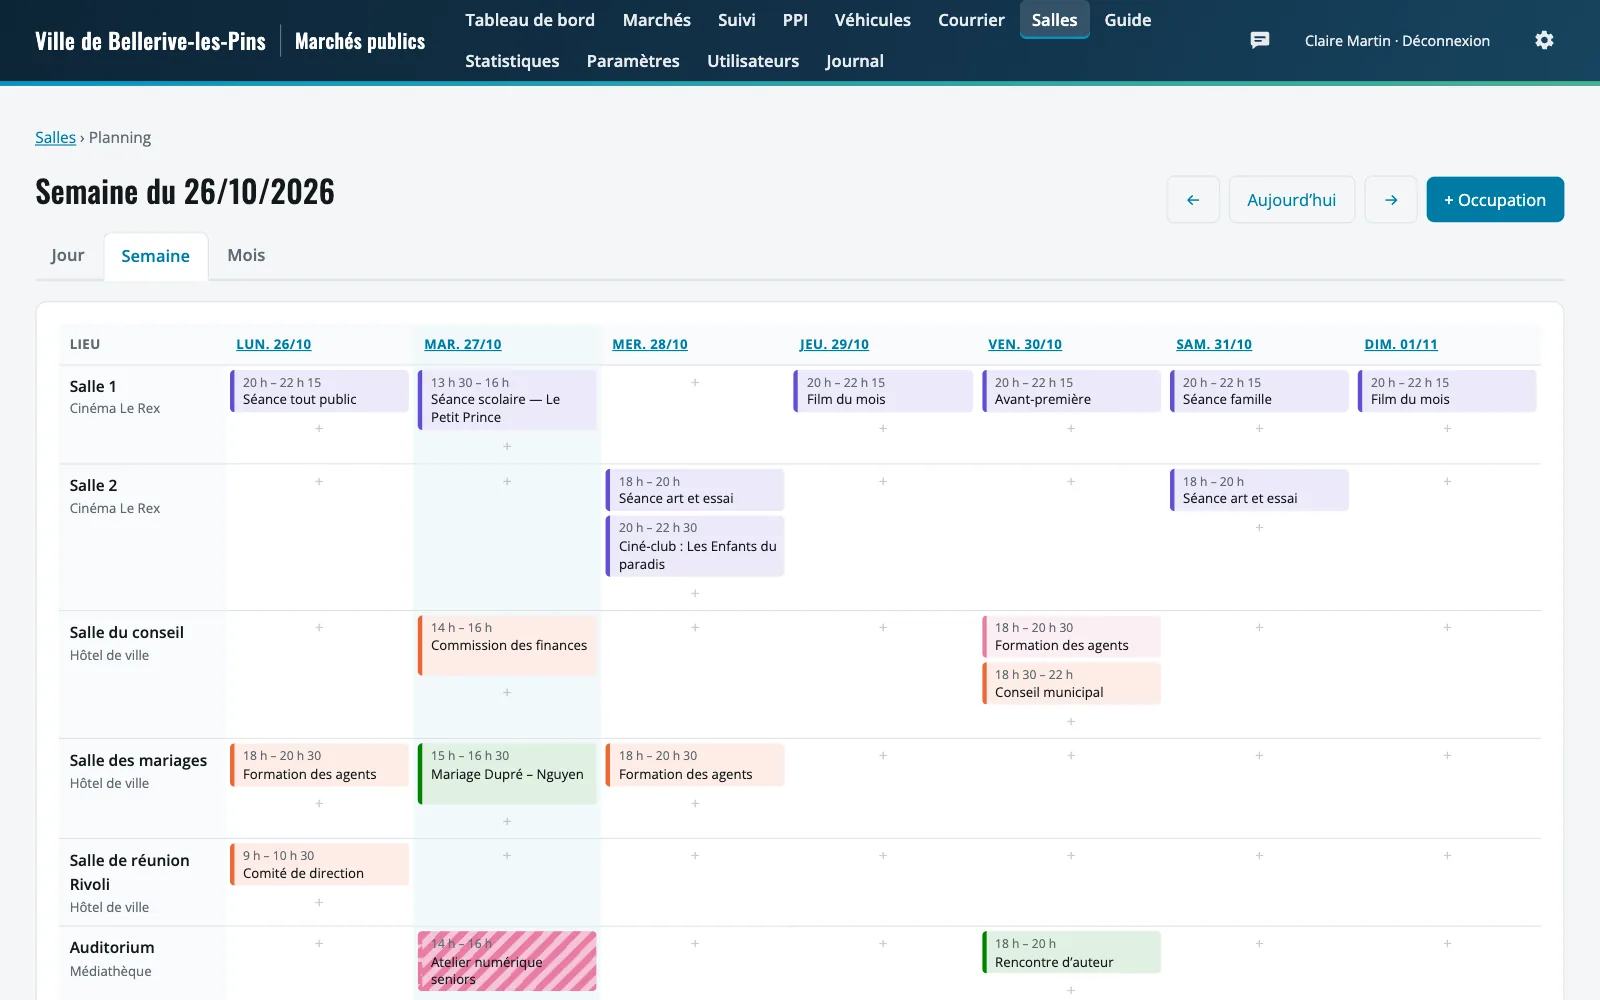Switch to the Mois tab
The height and width of the screenshot is (1000, 1600).
tap(246, 256)
